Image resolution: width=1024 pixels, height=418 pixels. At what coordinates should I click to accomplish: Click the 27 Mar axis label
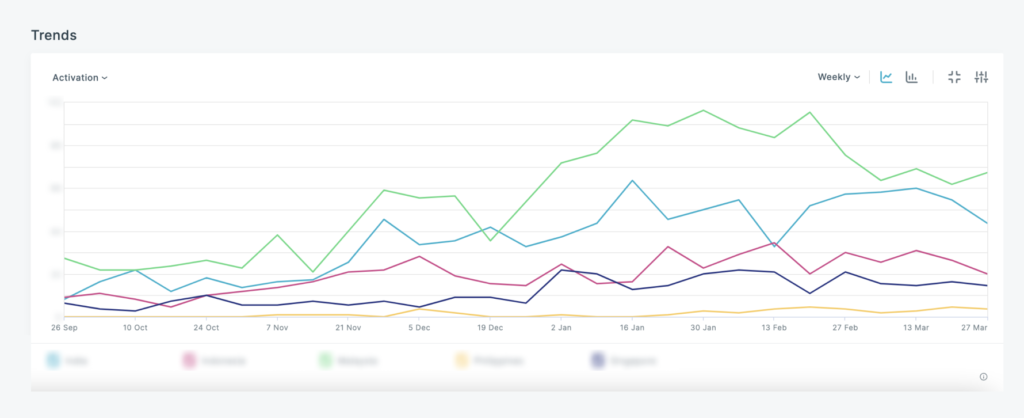tap(974, 327)
